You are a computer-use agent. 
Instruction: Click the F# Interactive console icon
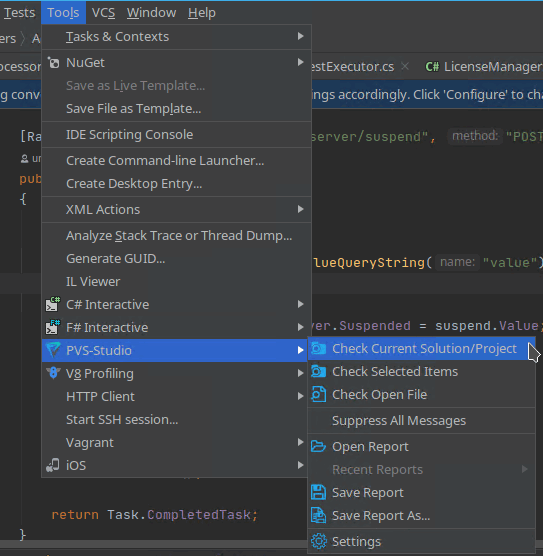click(x=53, y=327)
